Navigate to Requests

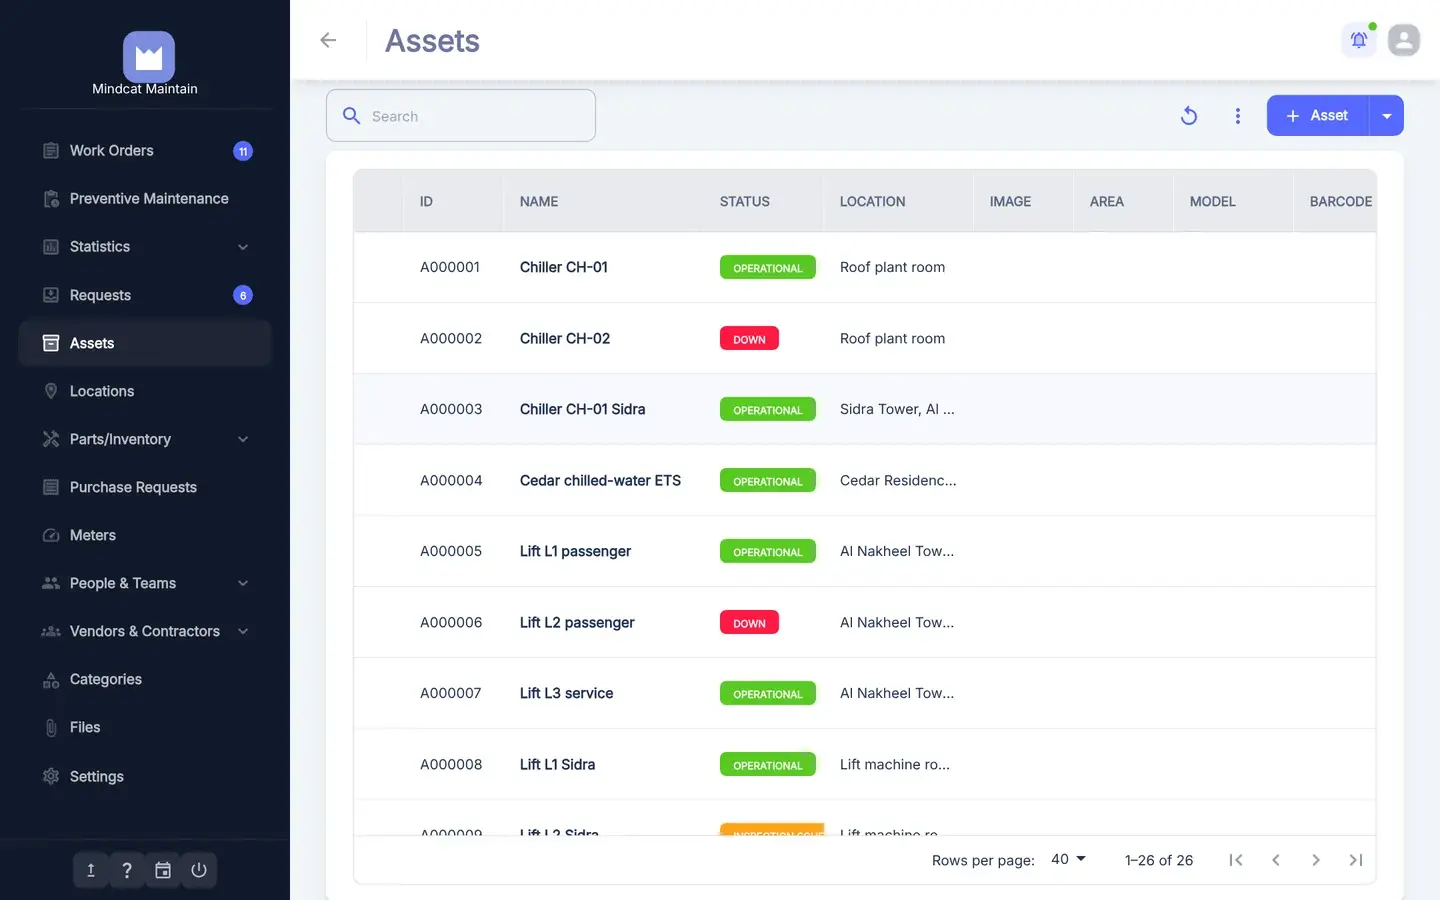145,295
